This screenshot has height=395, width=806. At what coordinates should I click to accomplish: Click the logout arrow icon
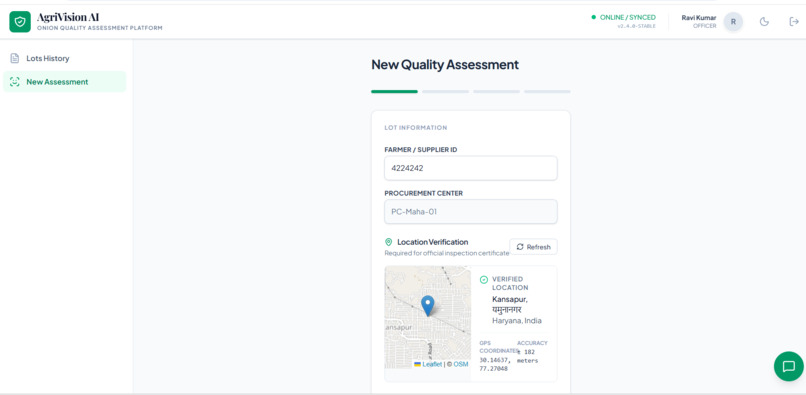pos(794,22)
